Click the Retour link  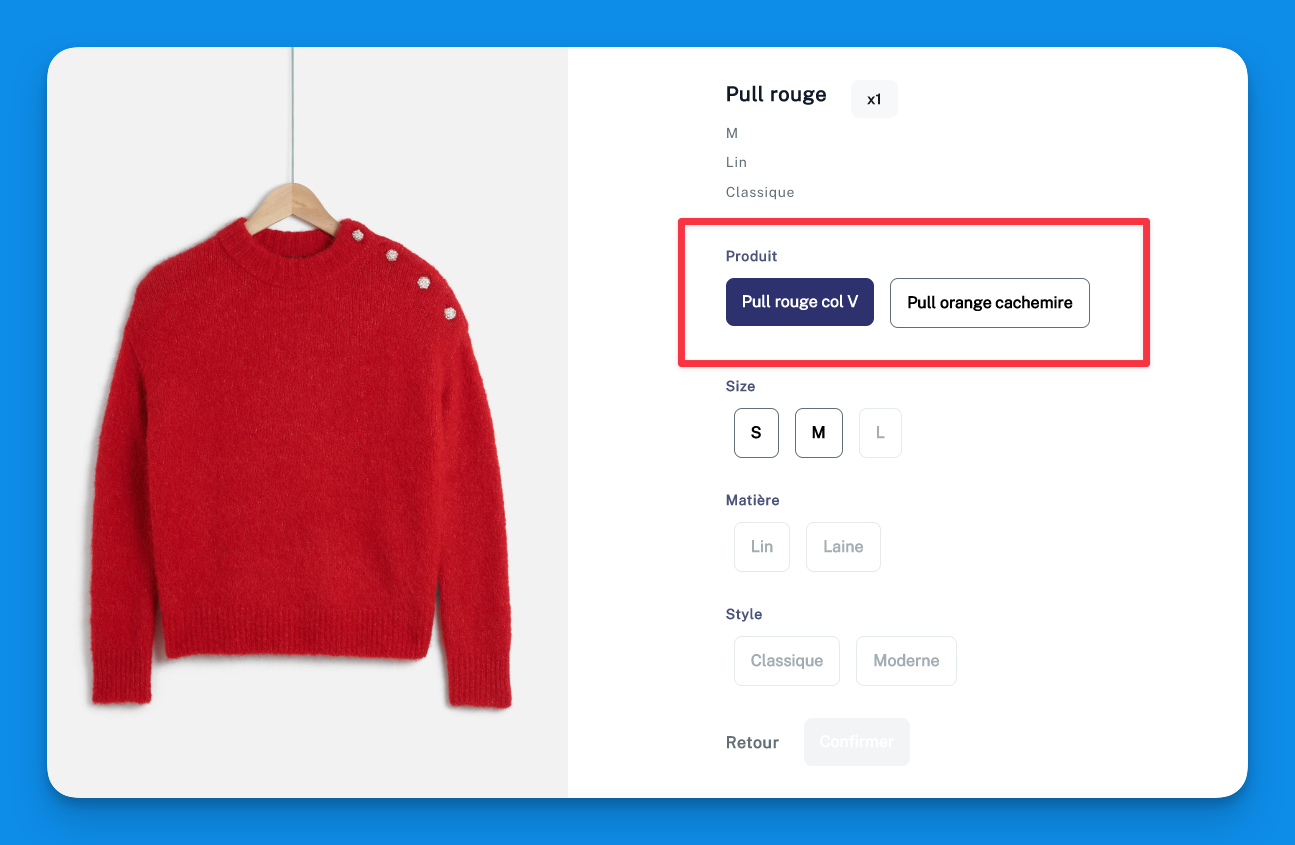(752, 742)
